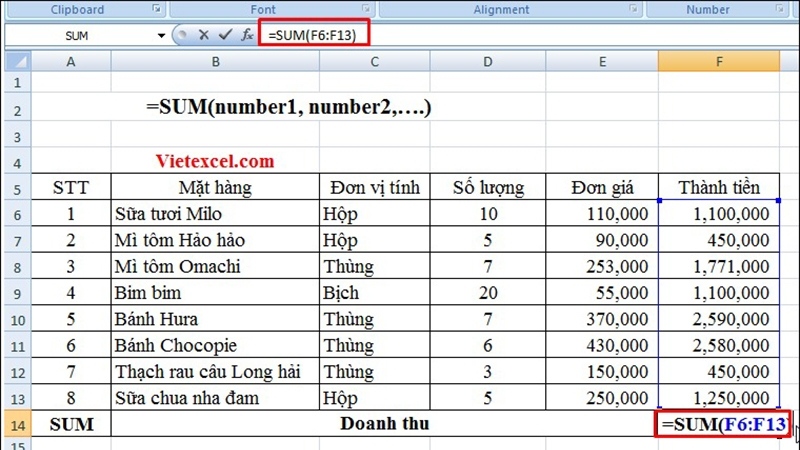Select unit price cell 370,000

(x=602, y=319)
